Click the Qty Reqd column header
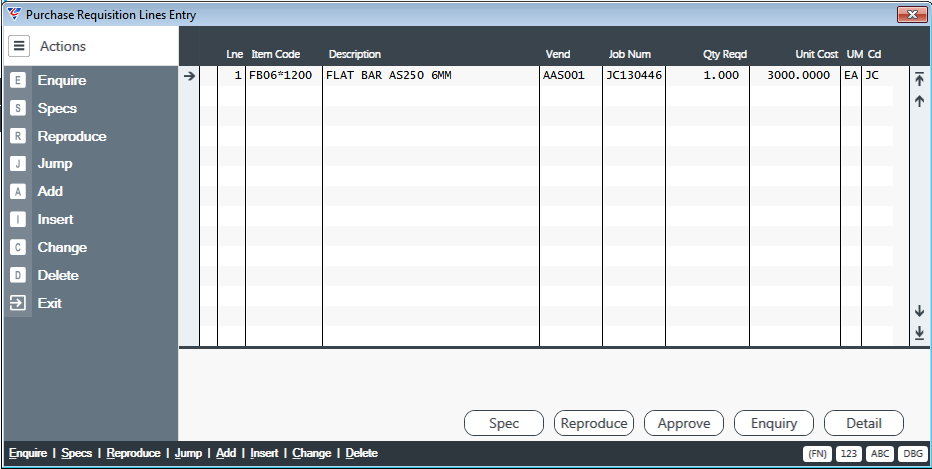Screen dimensions: 932x469 tap(725, 54)
